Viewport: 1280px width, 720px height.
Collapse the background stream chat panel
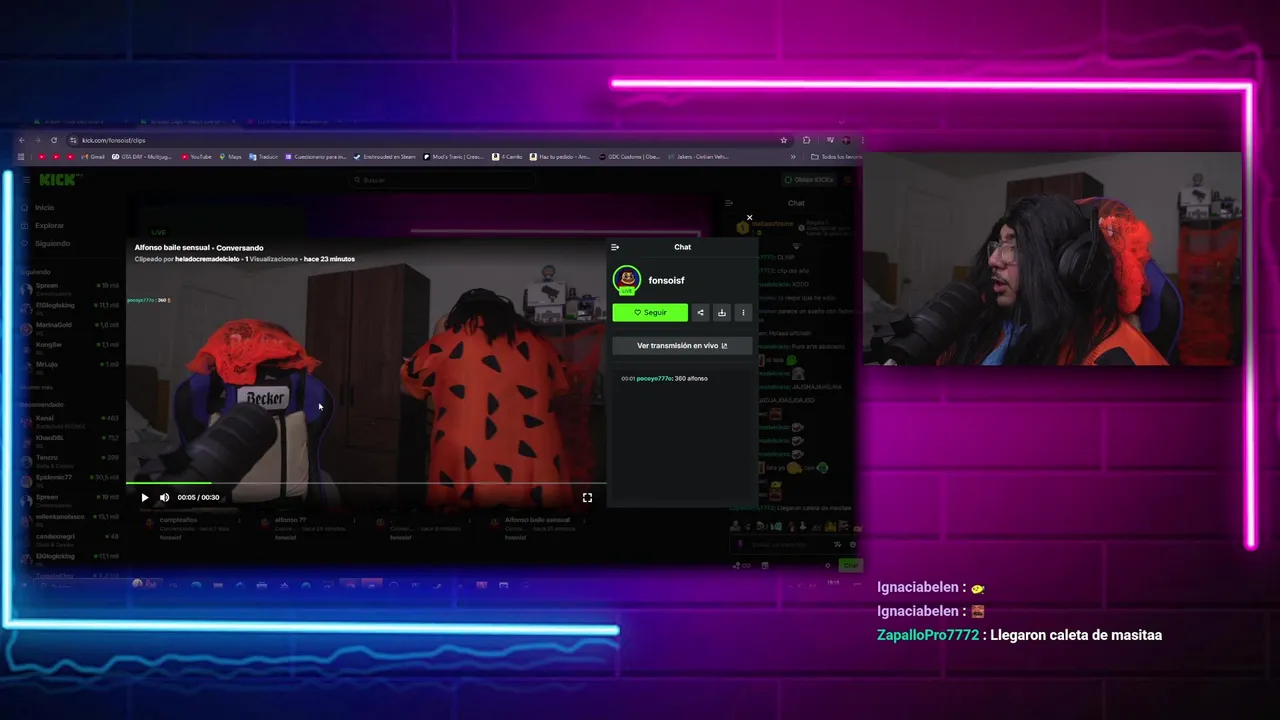point(728,203)
